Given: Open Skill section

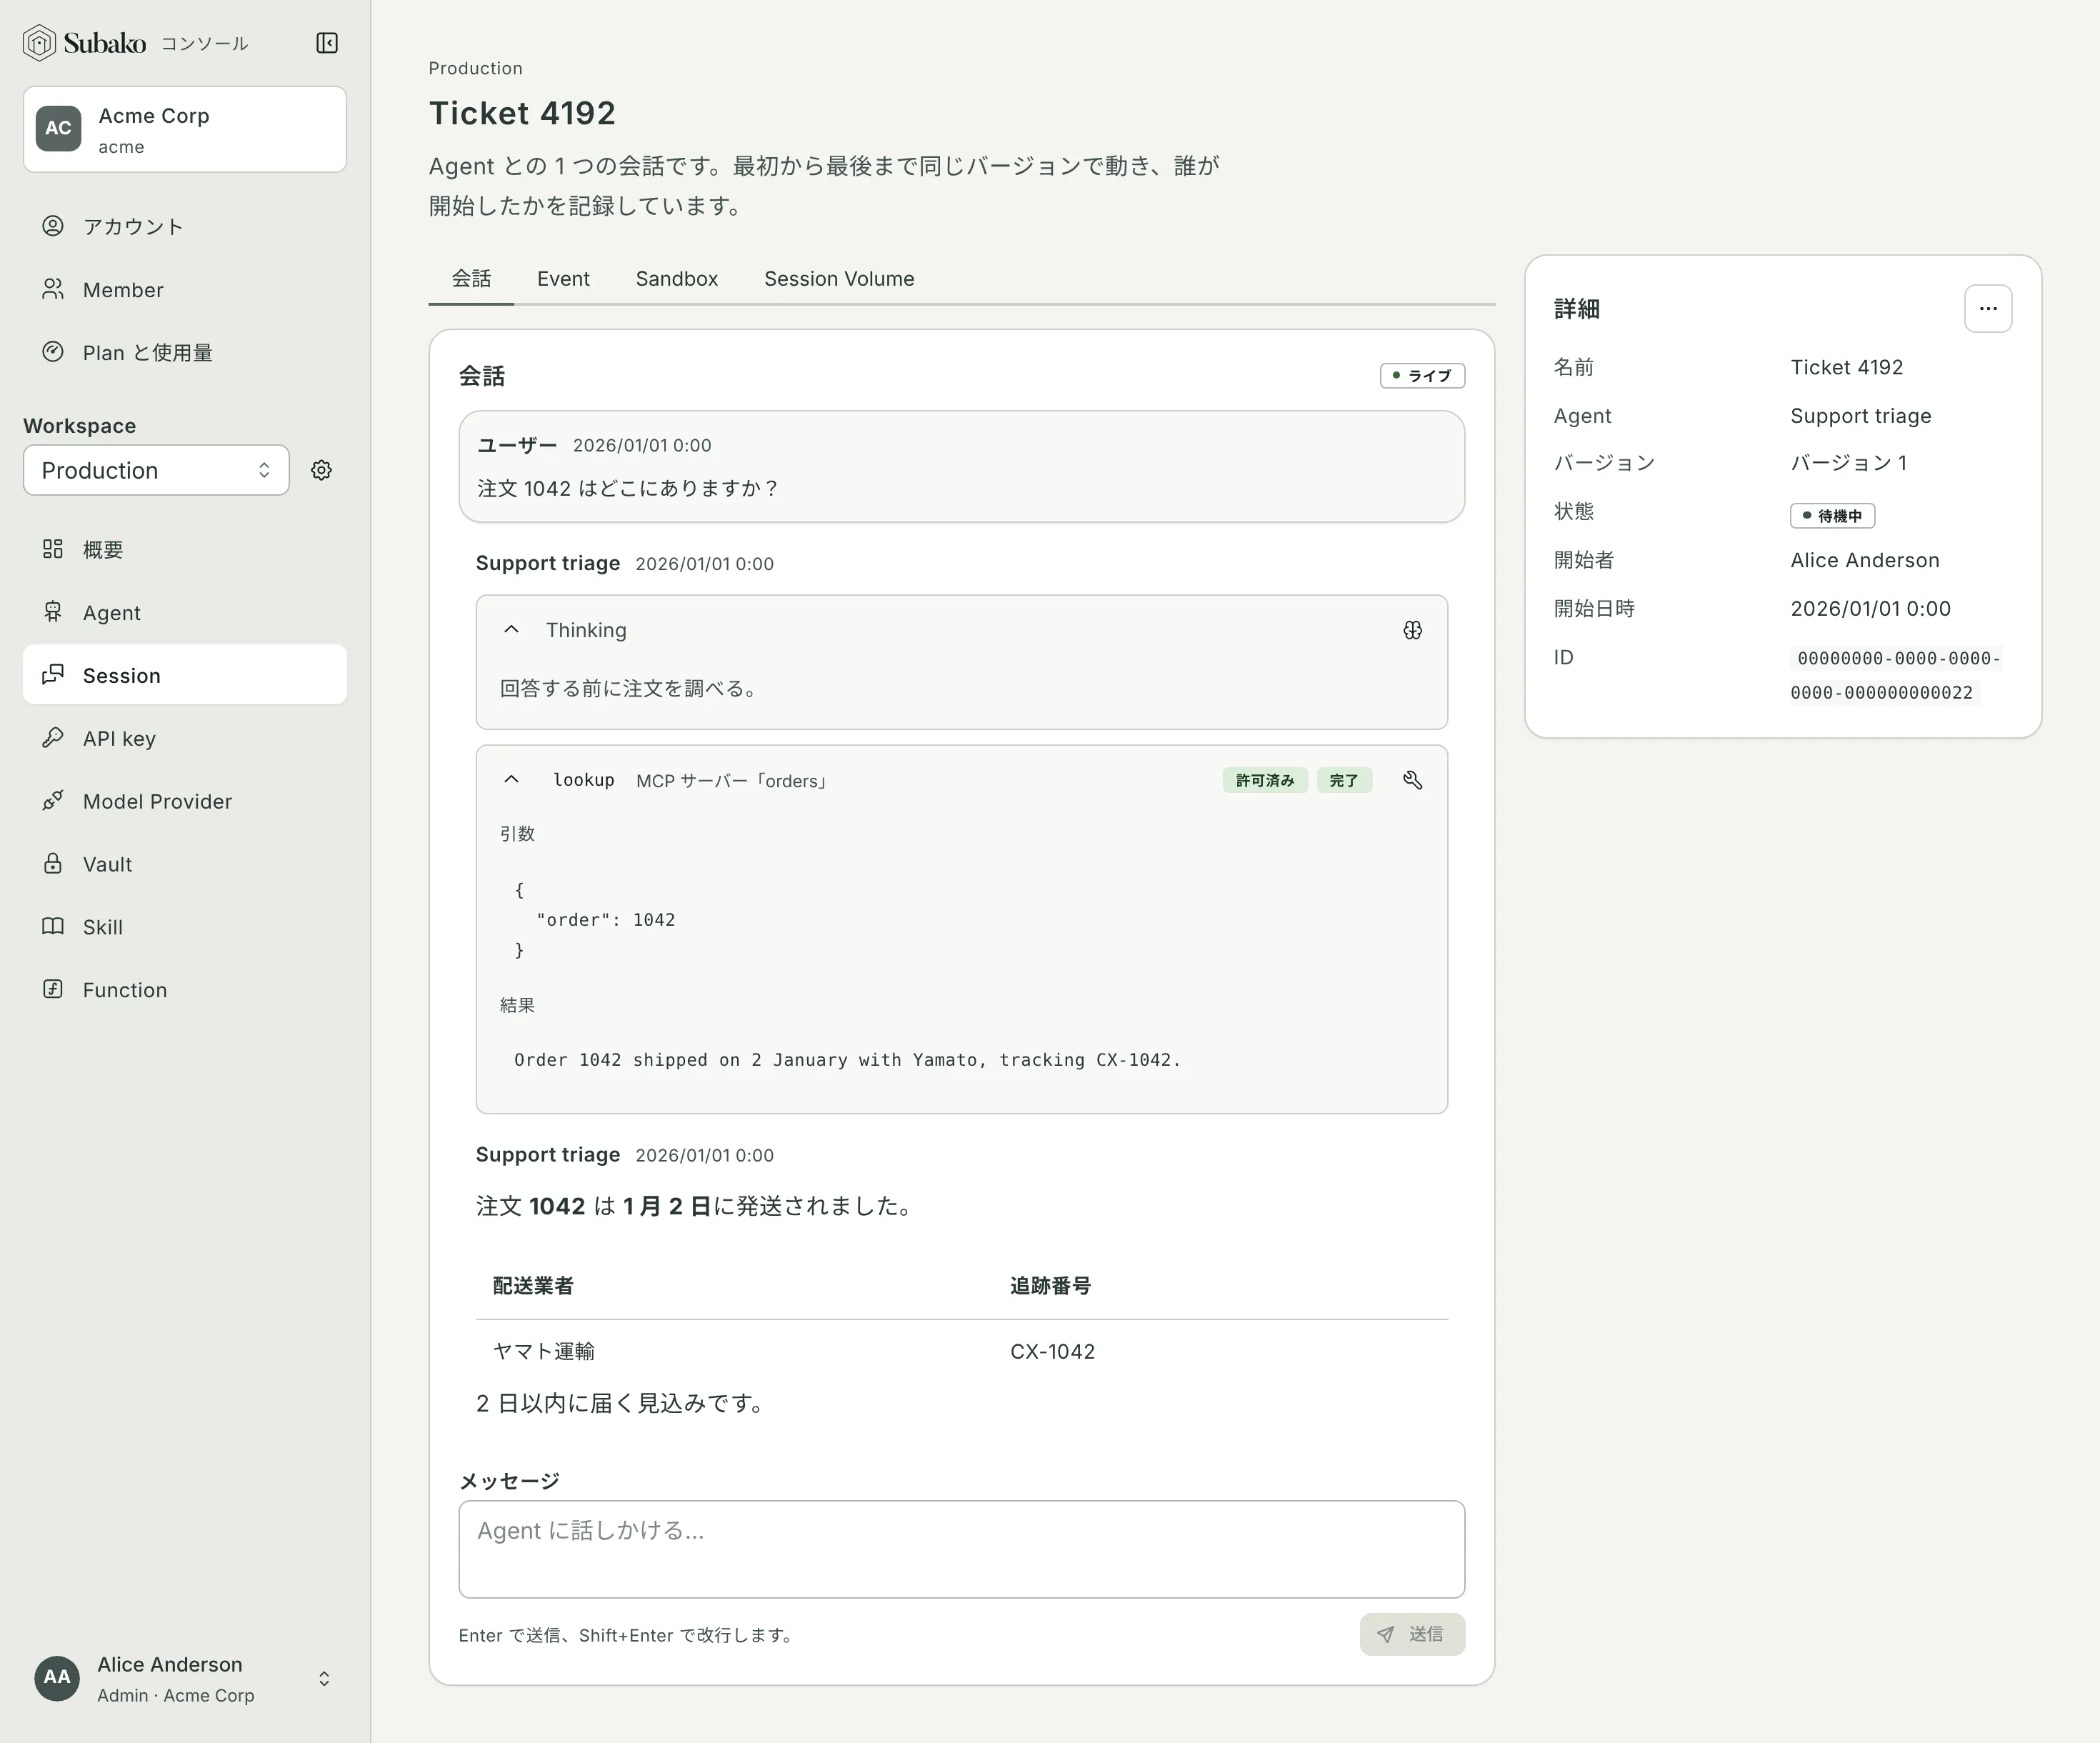Looking at the screenshot, I should click(185, 927).
